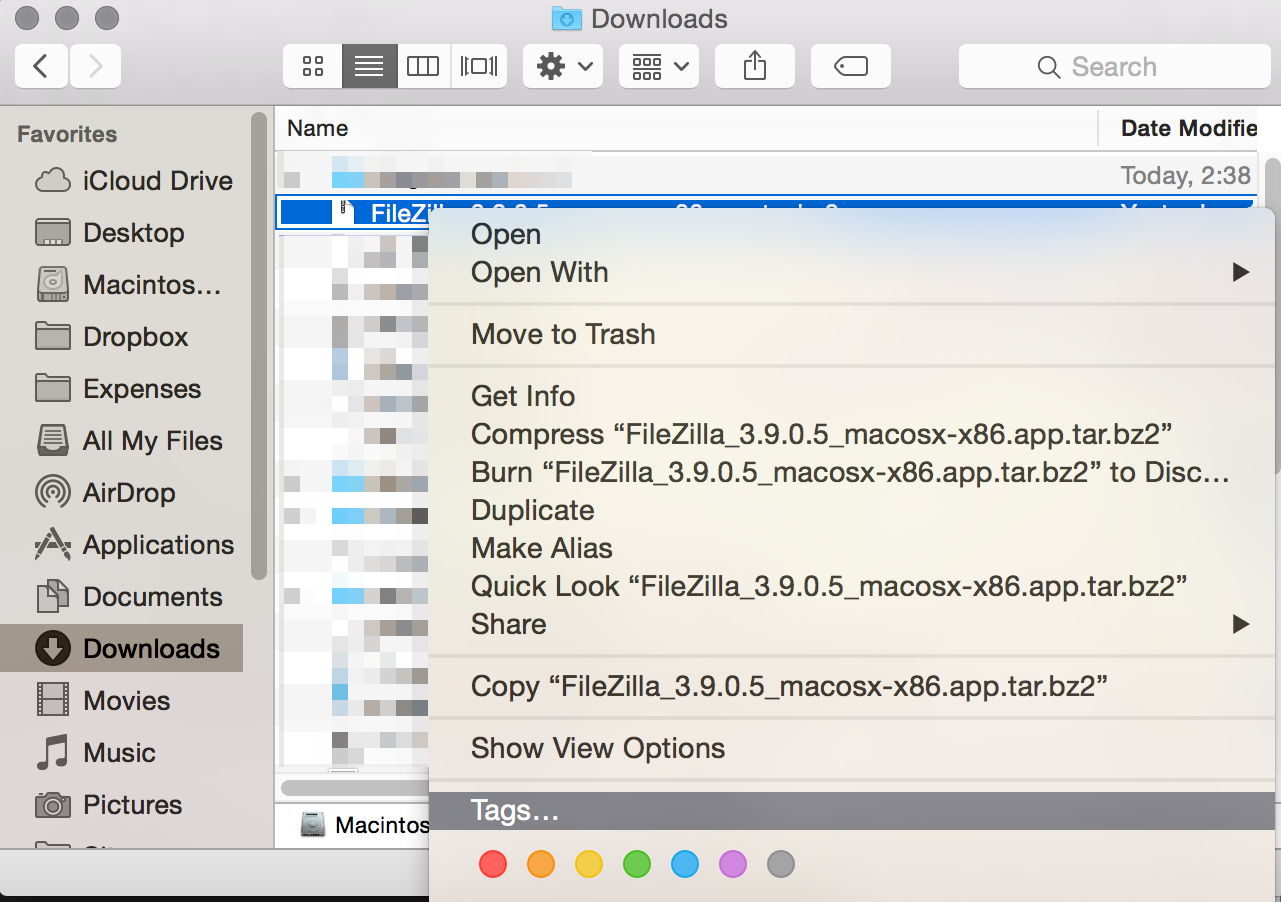Choose Copy FileZilla archive
Image resolution: width=1281 pixels, height=902 pixels.
[852, 686]
